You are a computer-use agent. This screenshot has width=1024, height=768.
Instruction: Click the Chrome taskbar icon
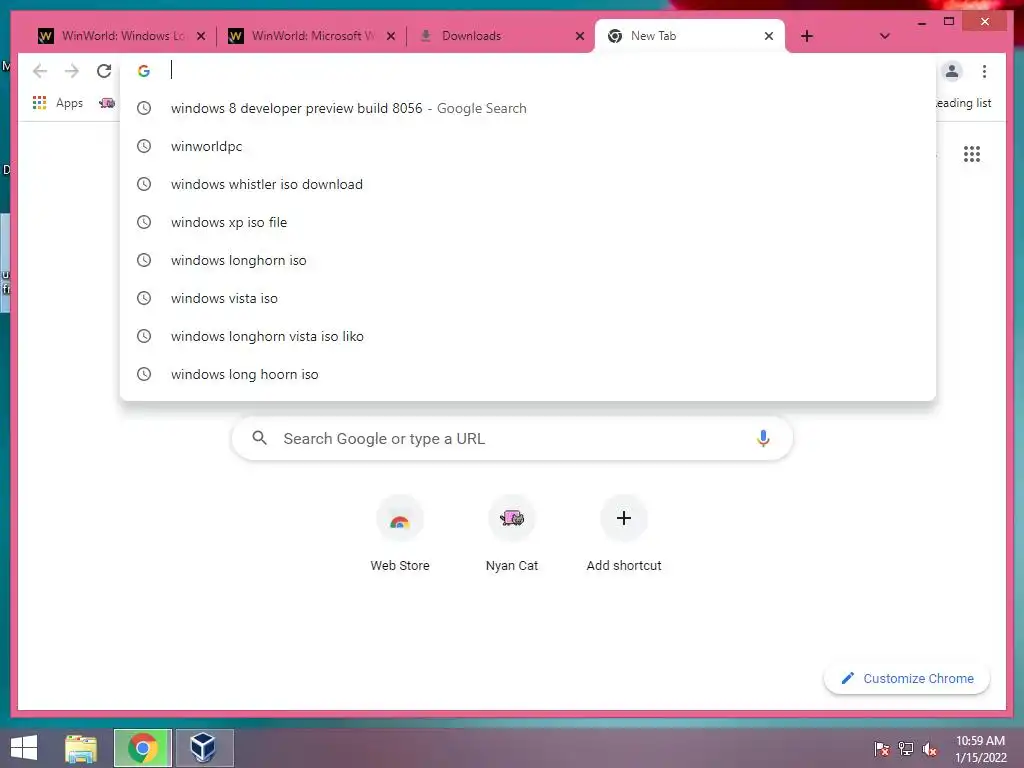point(143,748)
